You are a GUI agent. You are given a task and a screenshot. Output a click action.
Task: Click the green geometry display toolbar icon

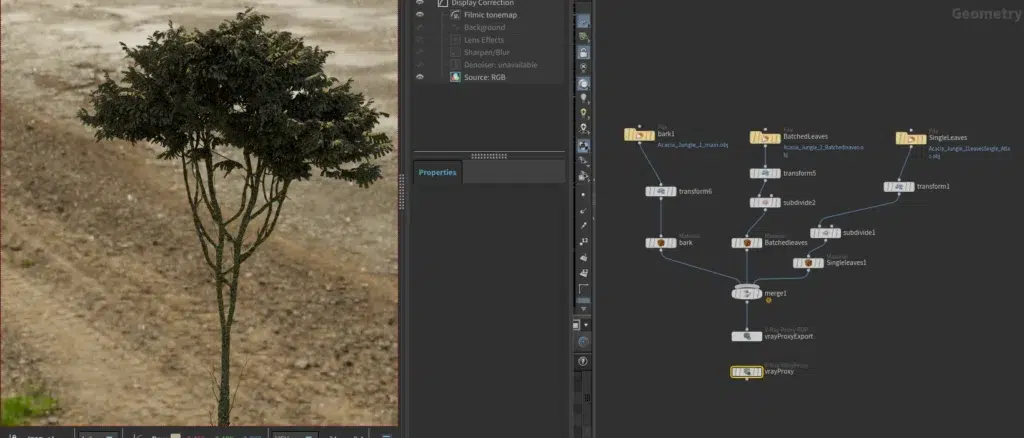(583, 37)
